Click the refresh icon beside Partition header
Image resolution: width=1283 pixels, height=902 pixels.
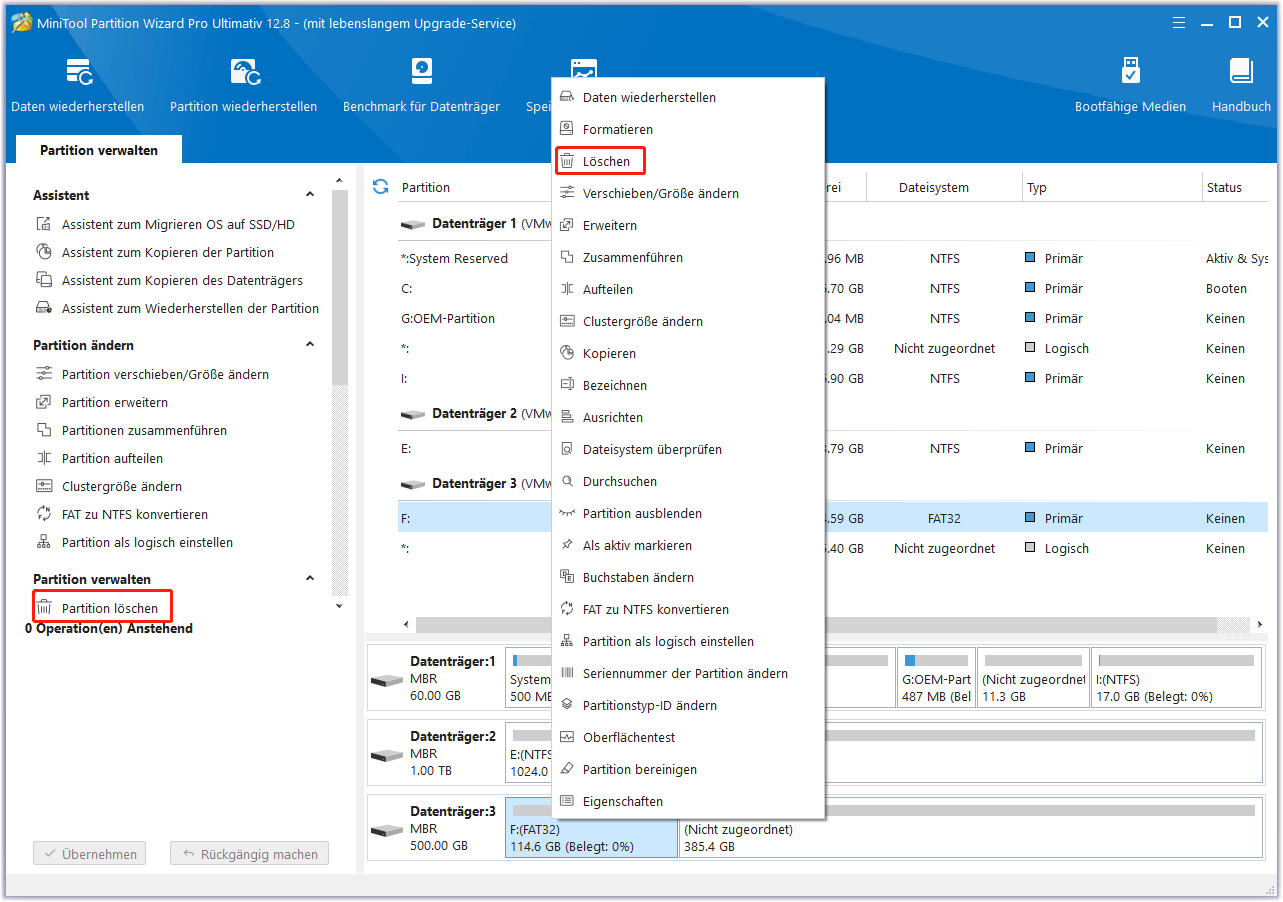pos(380,187)
